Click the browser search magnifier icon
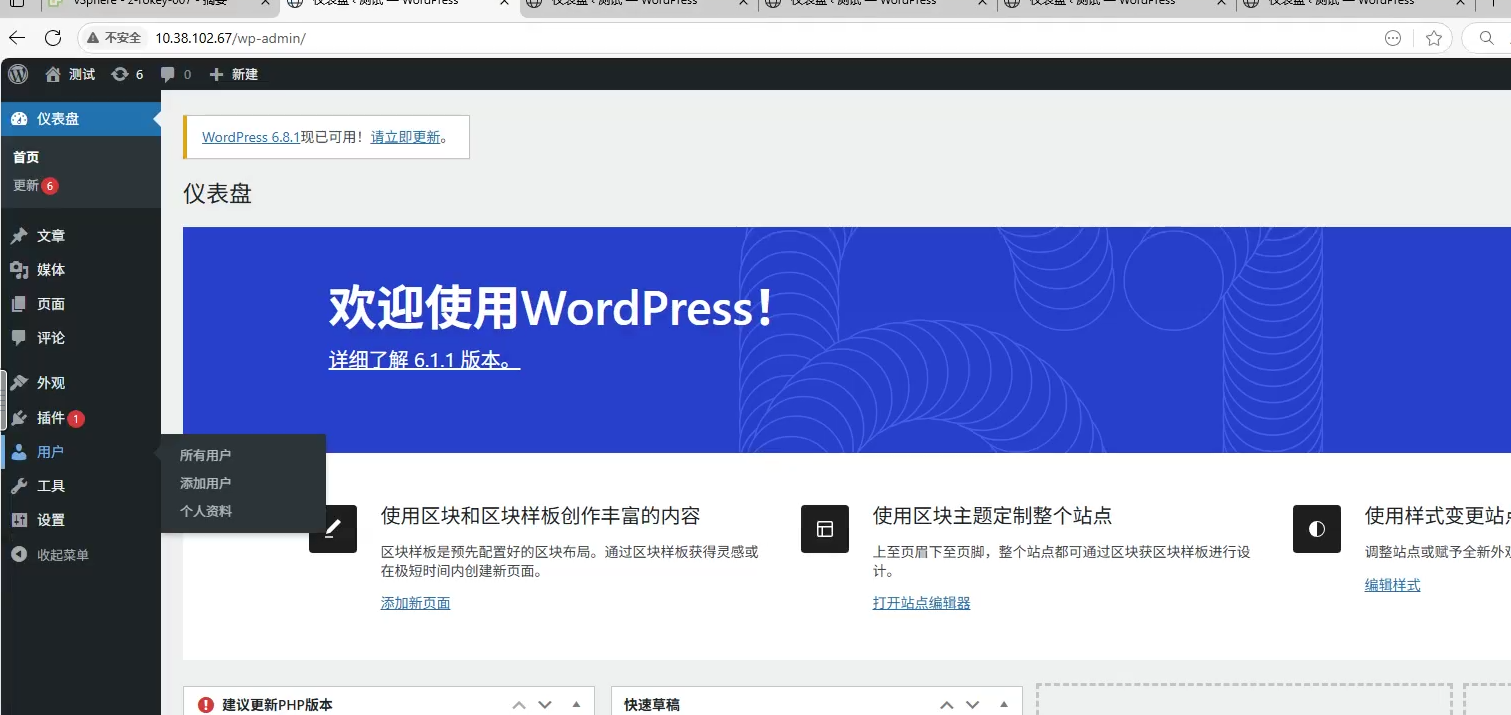This screenshot has width=1511, height=715. (x=1485, y=38)
